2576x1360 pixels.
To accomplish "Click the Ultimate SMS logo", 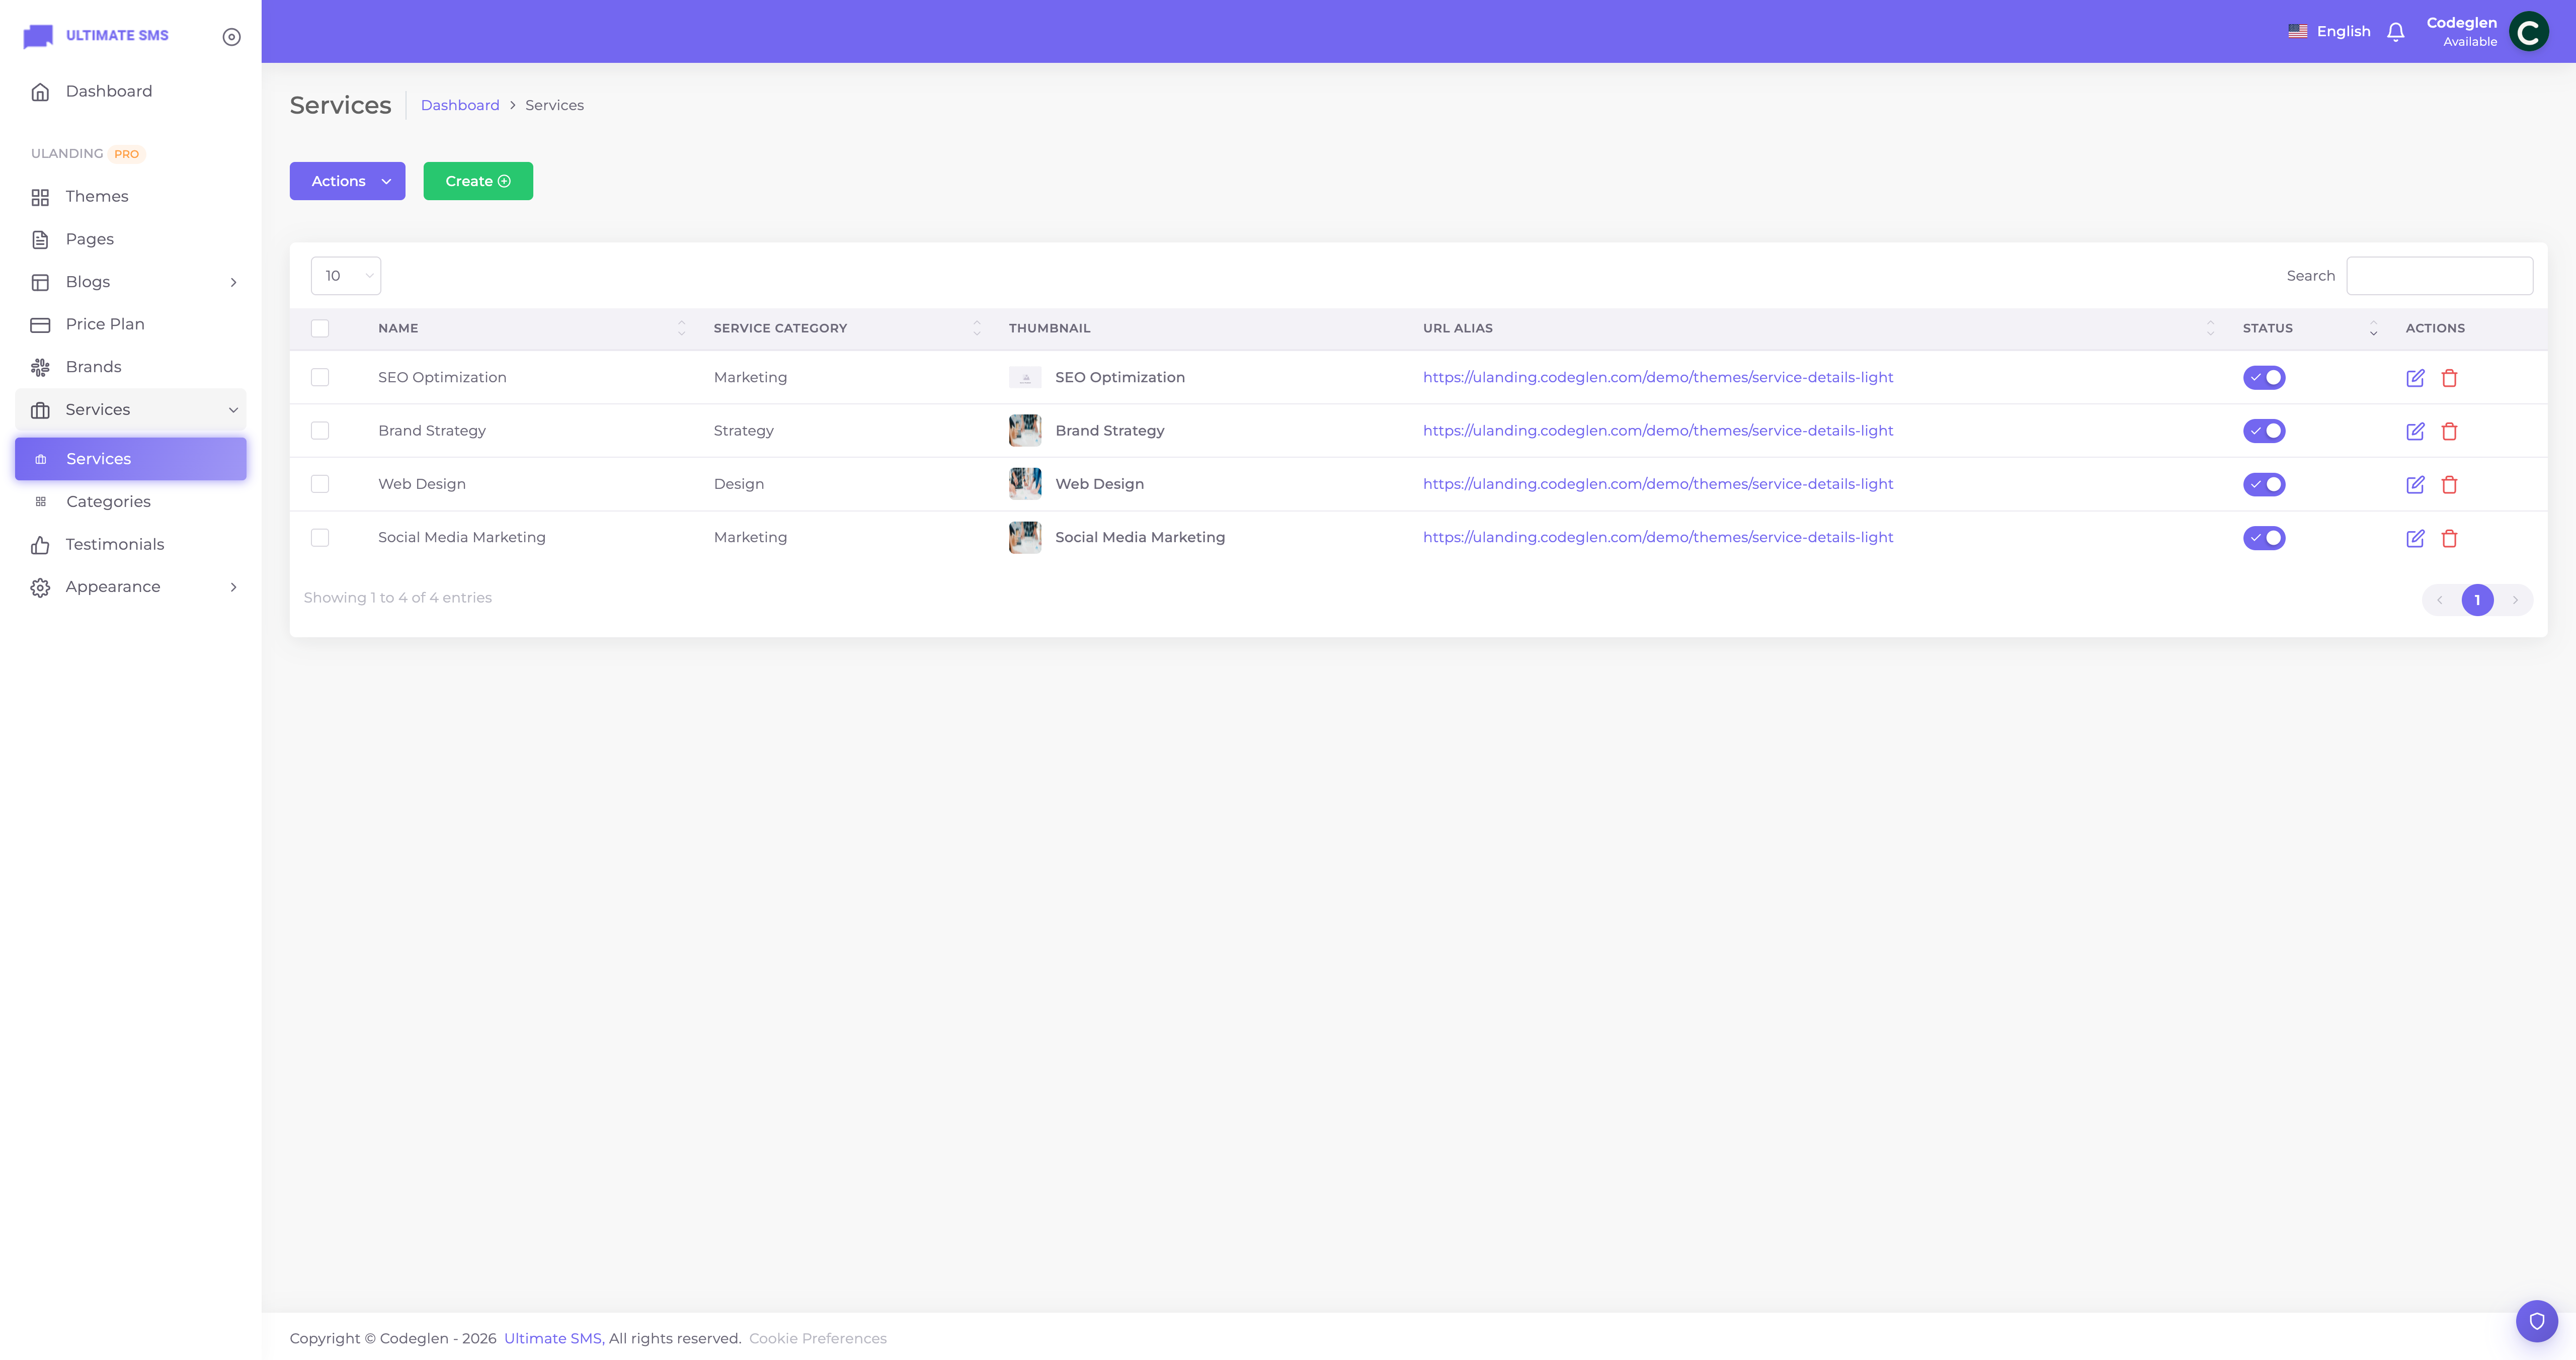I will click(x=96, y=36).
